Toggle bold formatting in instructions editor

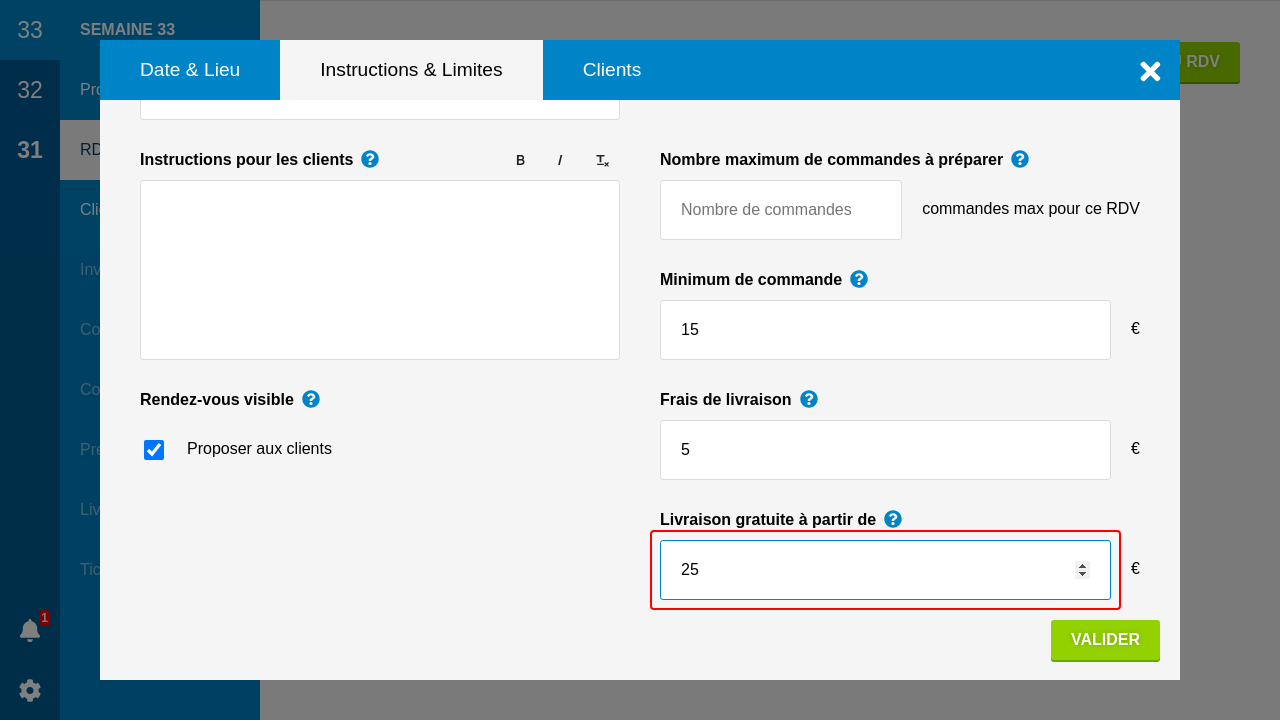(520, 160)
